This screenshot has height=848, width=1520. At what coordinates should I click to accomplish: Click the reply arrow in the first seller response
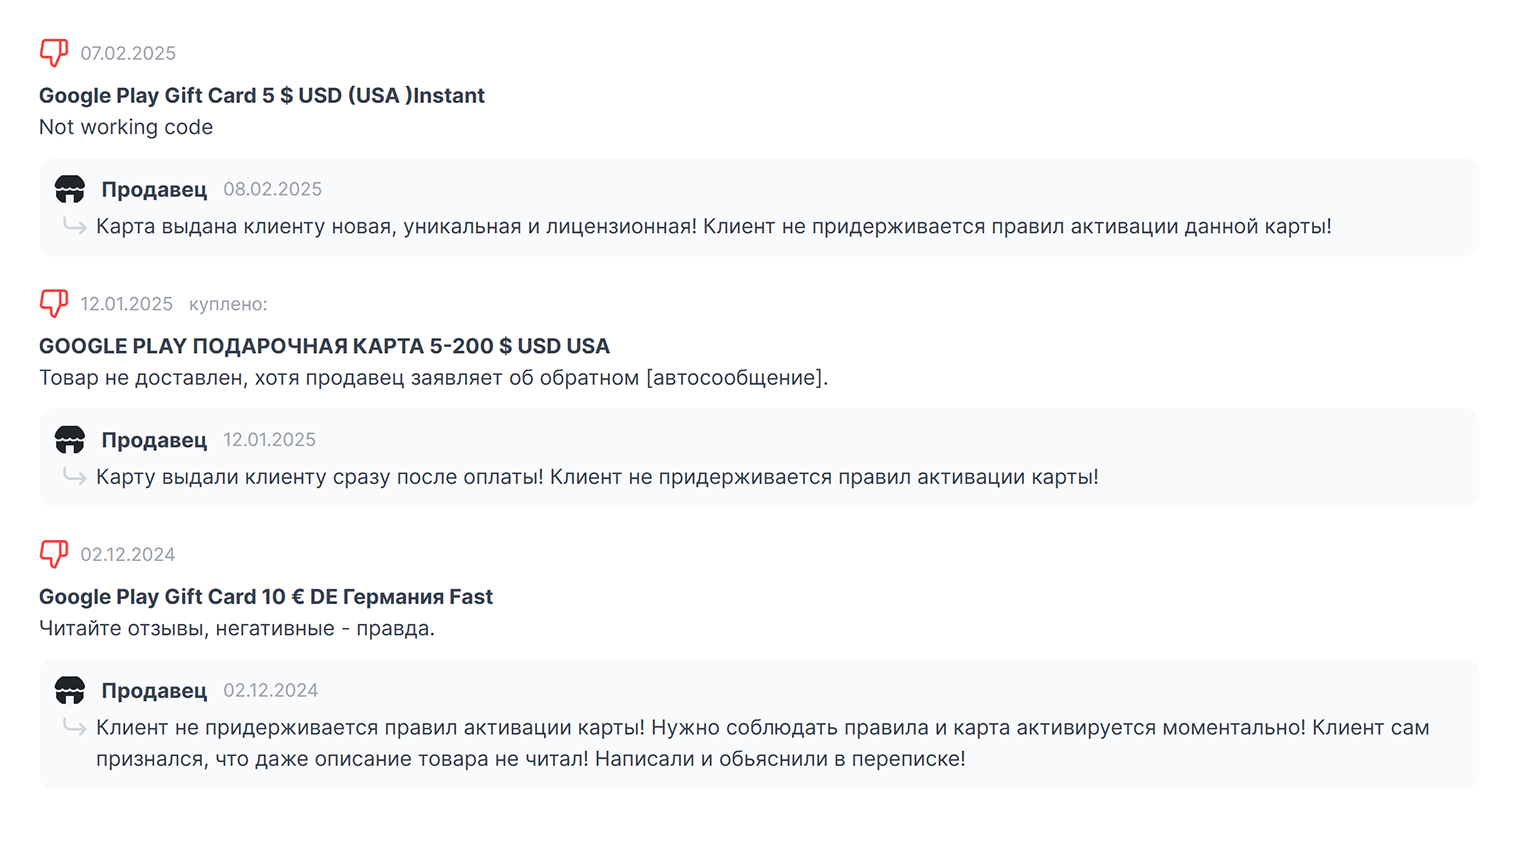[73, 227]
